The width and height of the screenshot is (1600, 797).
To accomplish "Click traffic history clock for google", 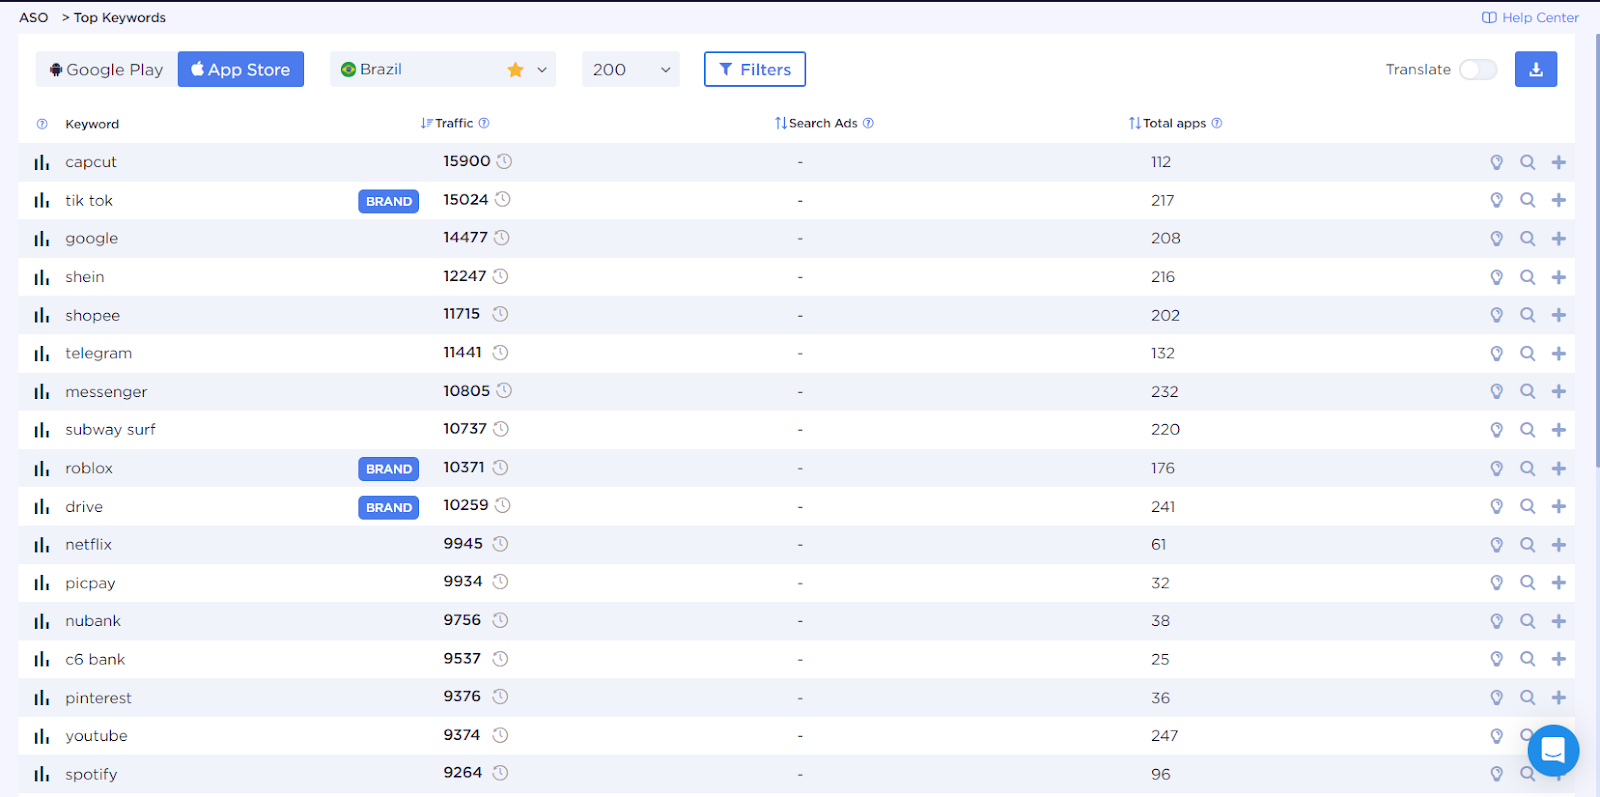I will click(x=502, y=238).
